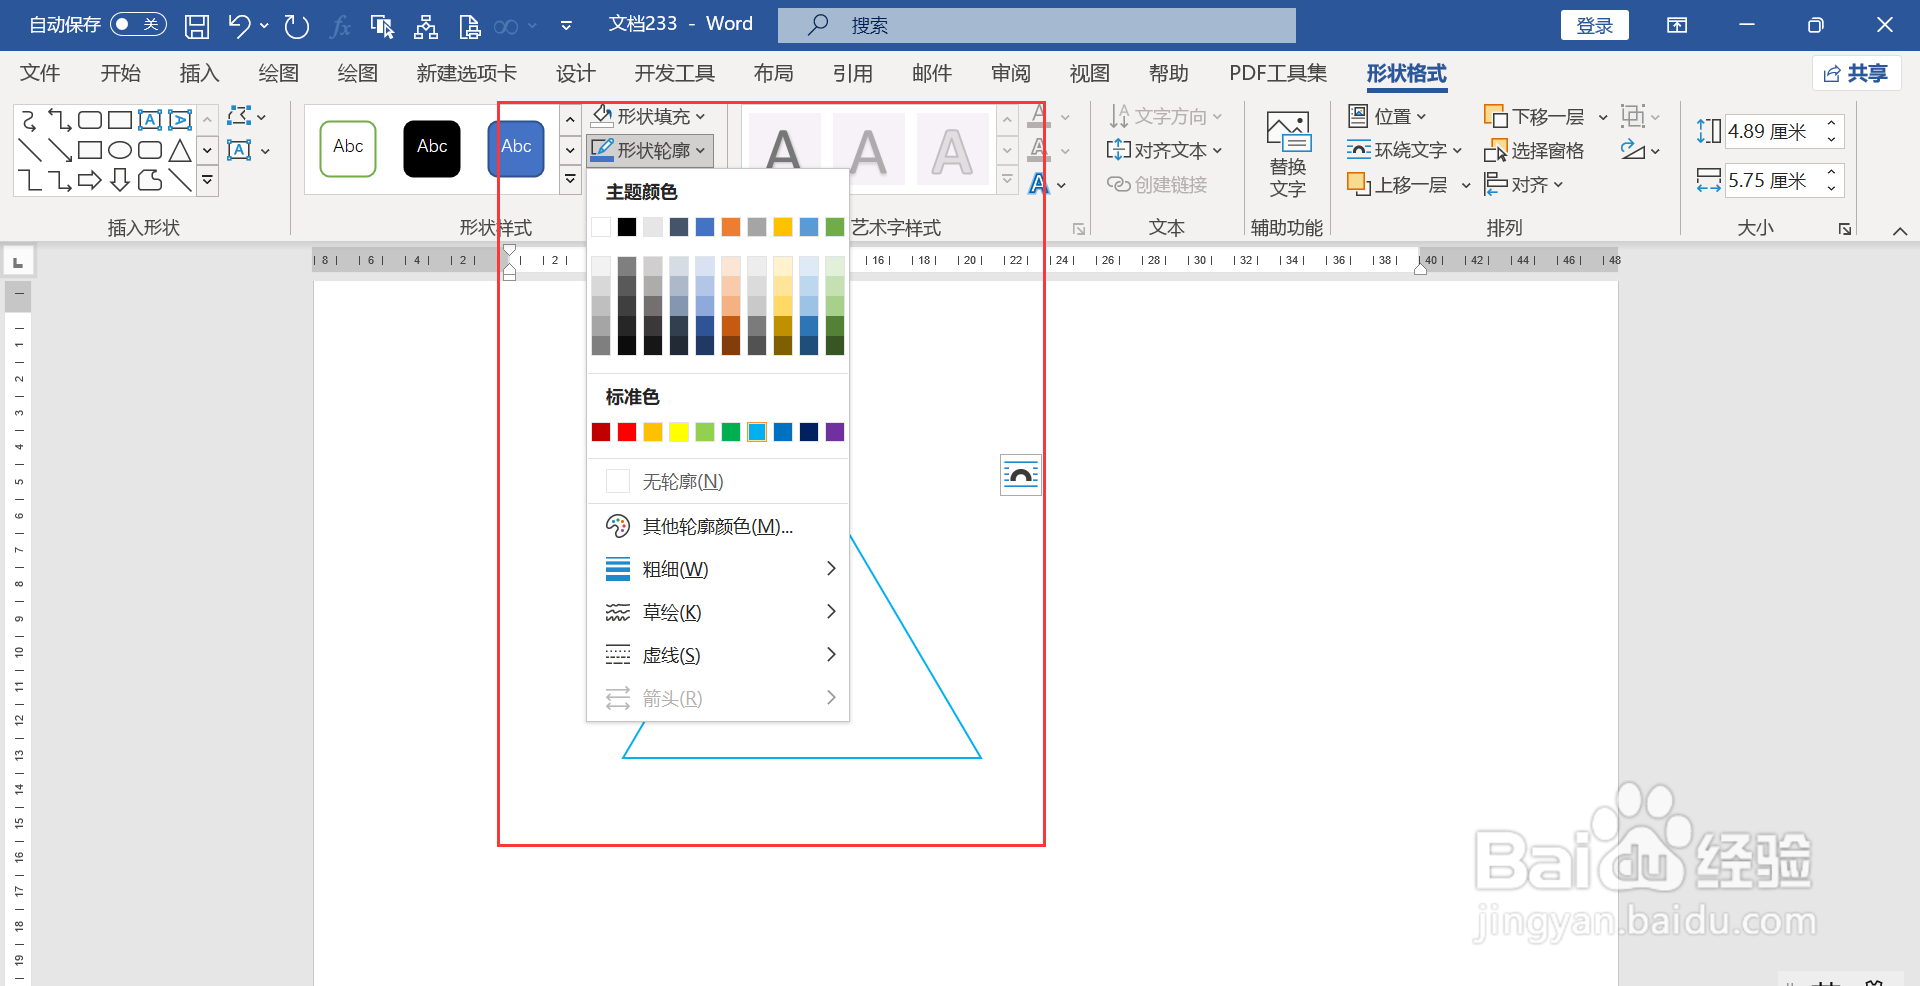Open the 选择窗格 selection pane
Viewport: 1920px width, 986px height.
coord(1534,150)
